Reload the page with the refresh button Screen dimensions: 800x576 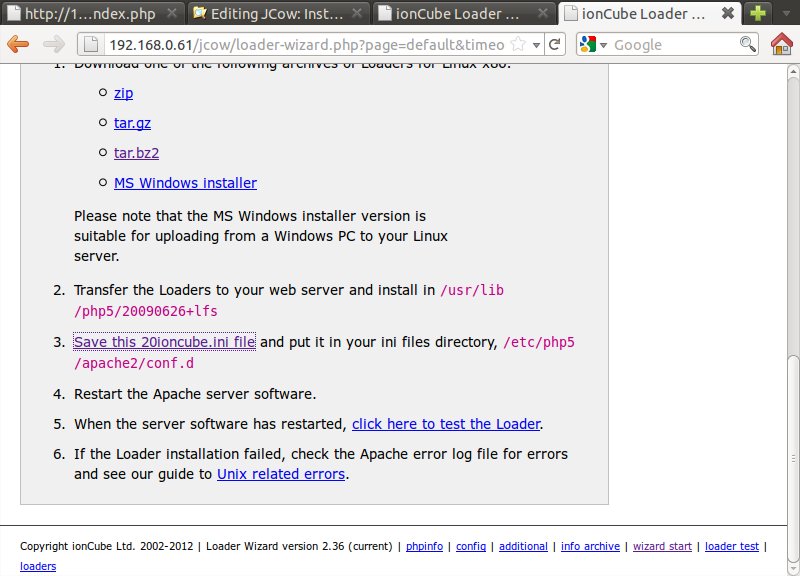pyautogui.click(x=555, y=44)
